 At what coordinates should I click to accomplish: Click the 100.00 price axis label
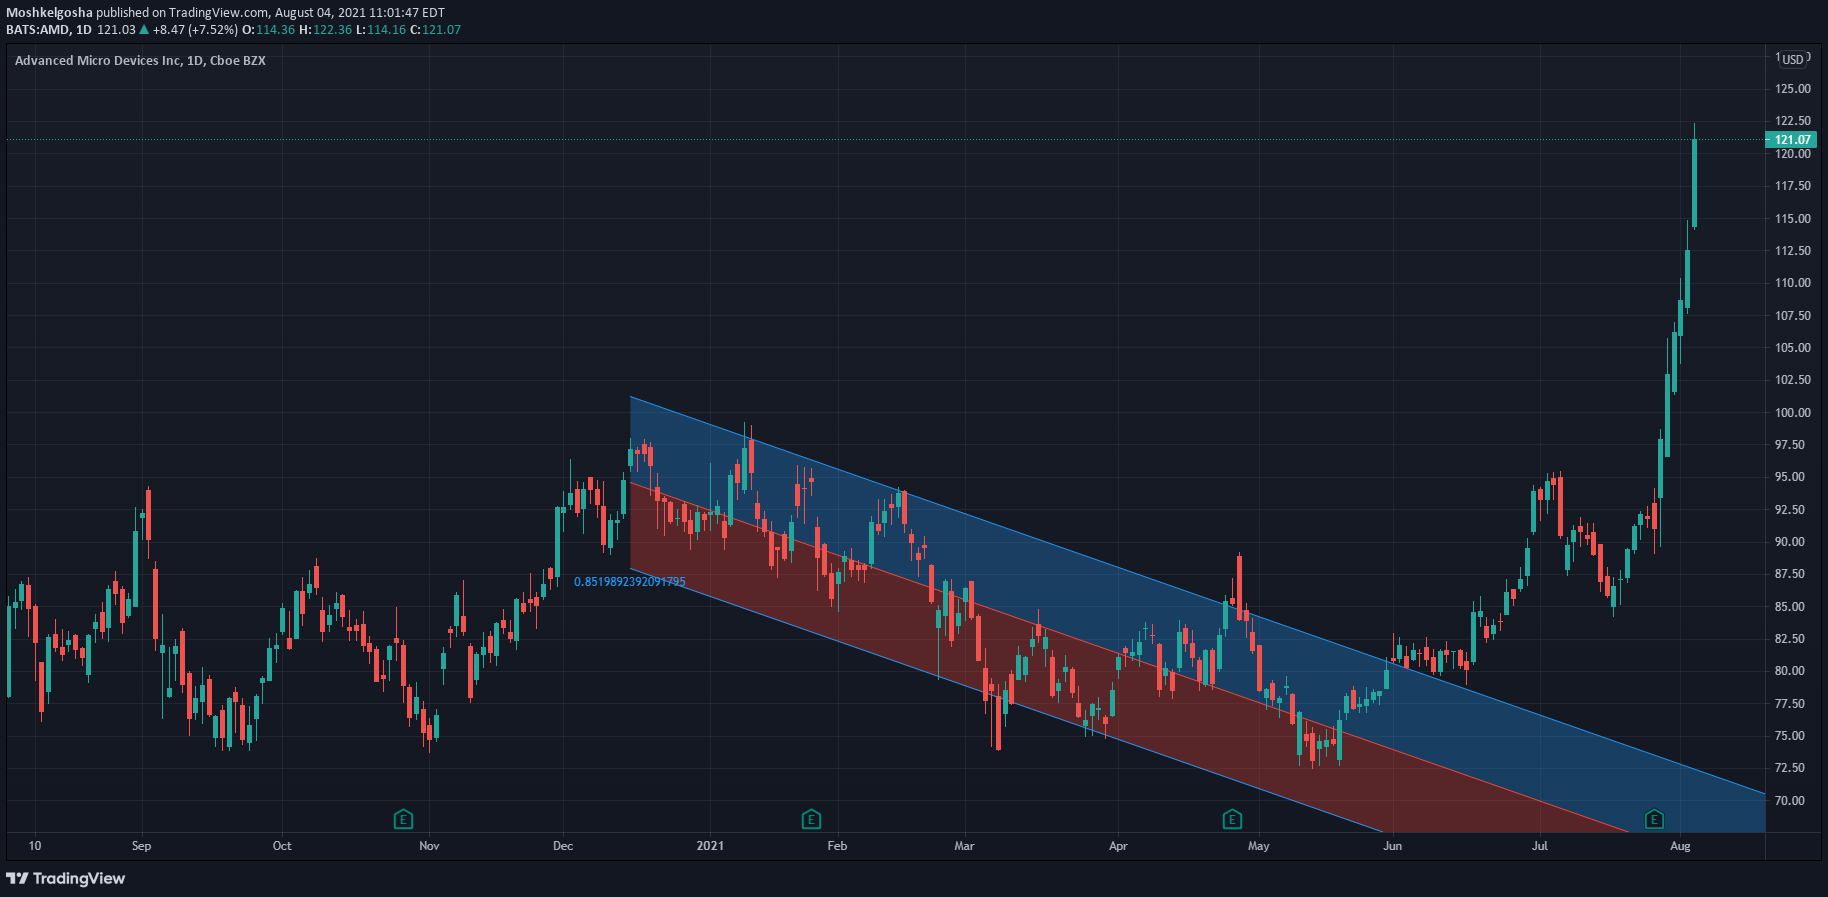pyautogui.click(x=1792, y=412)
